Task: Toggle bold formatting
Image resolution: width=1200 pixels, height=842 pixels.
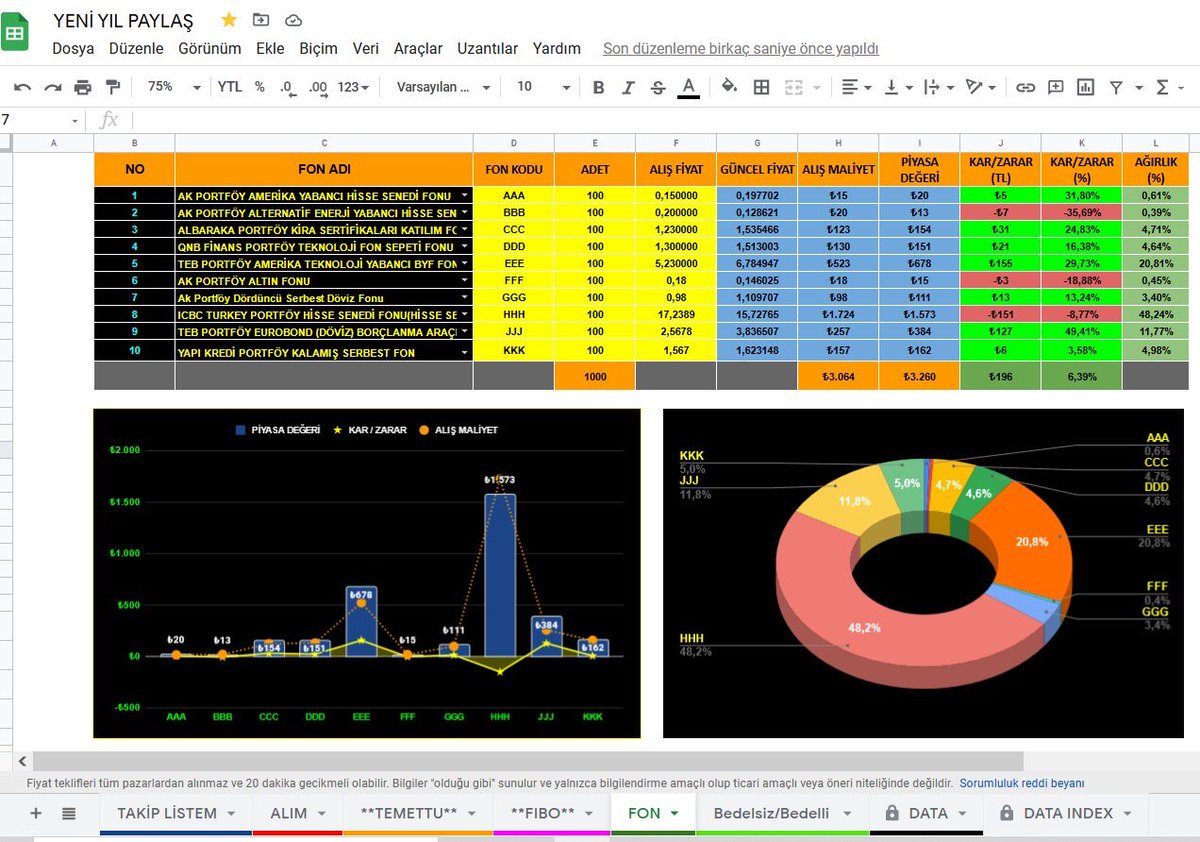Action: [598, 87]
